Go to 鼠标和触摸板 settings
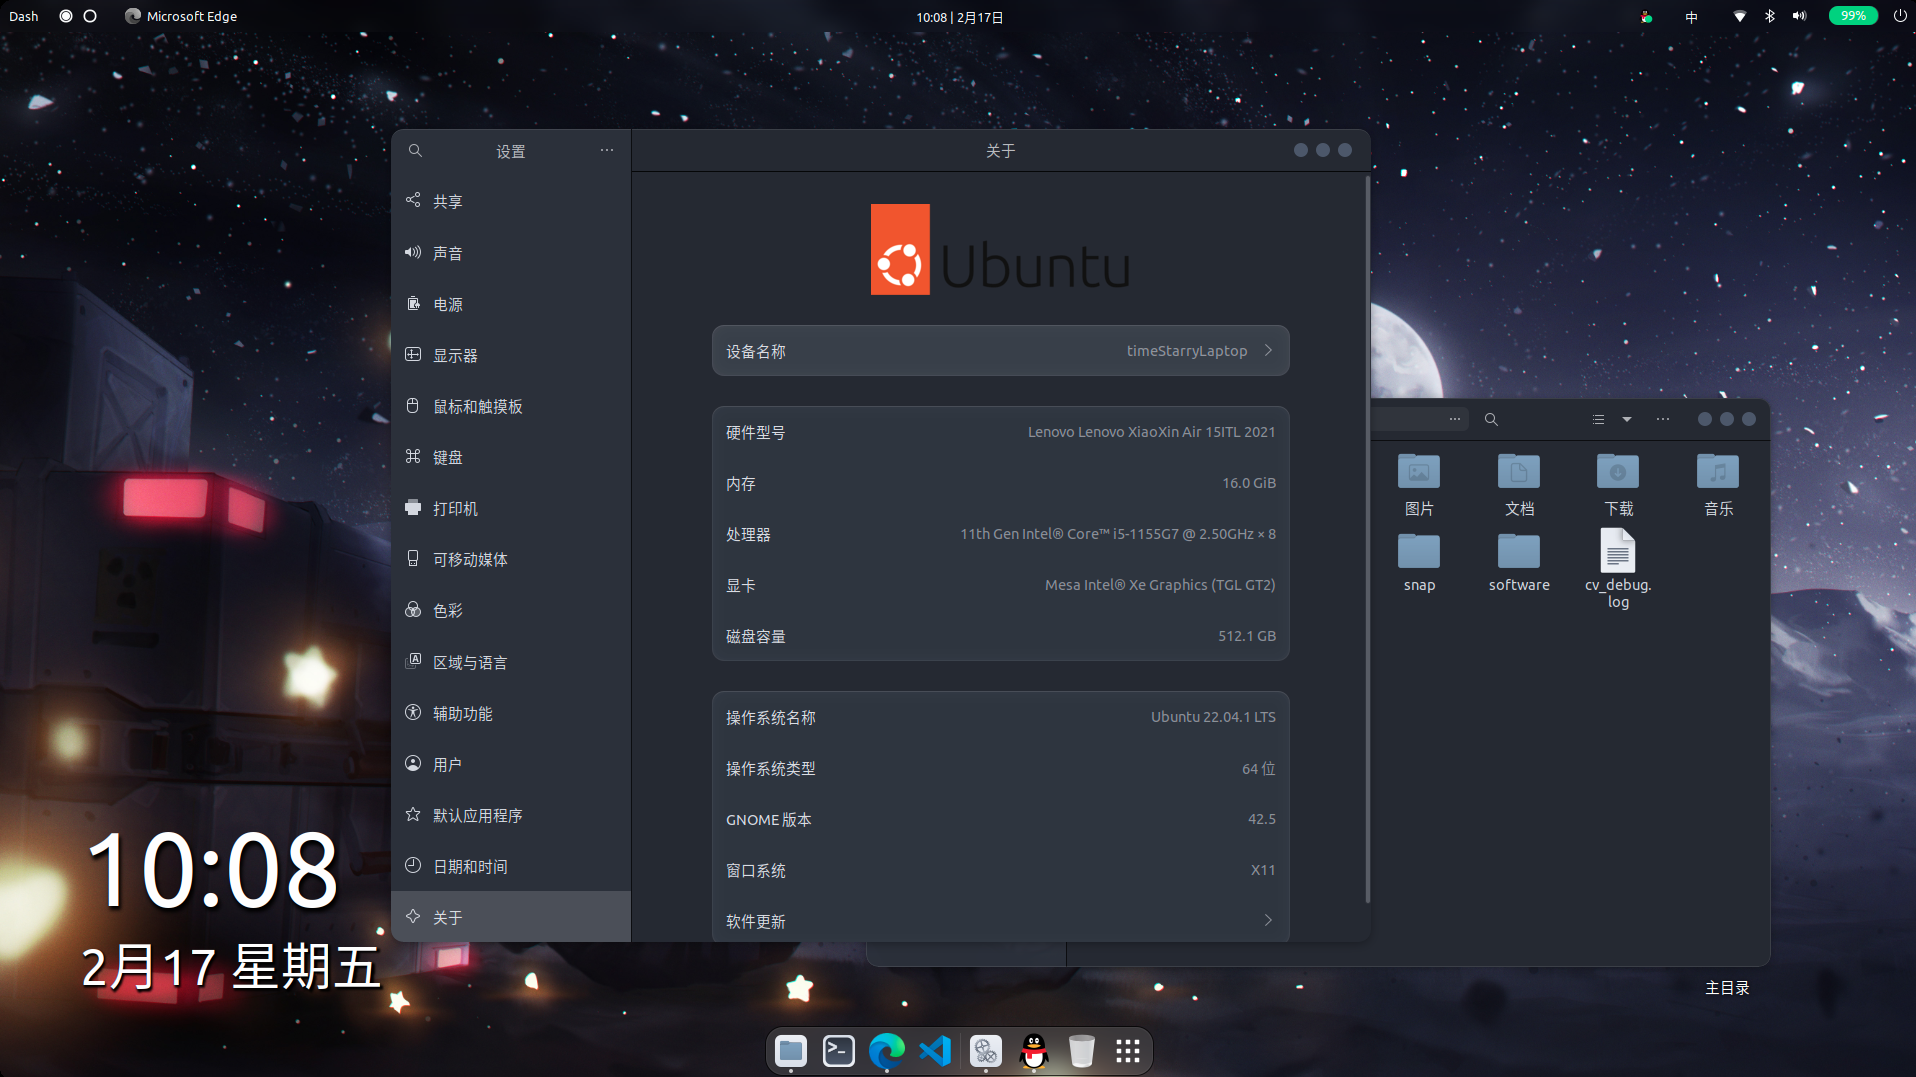The width and height of the screenshot is (1916, 1077). (x=511, y=406)
